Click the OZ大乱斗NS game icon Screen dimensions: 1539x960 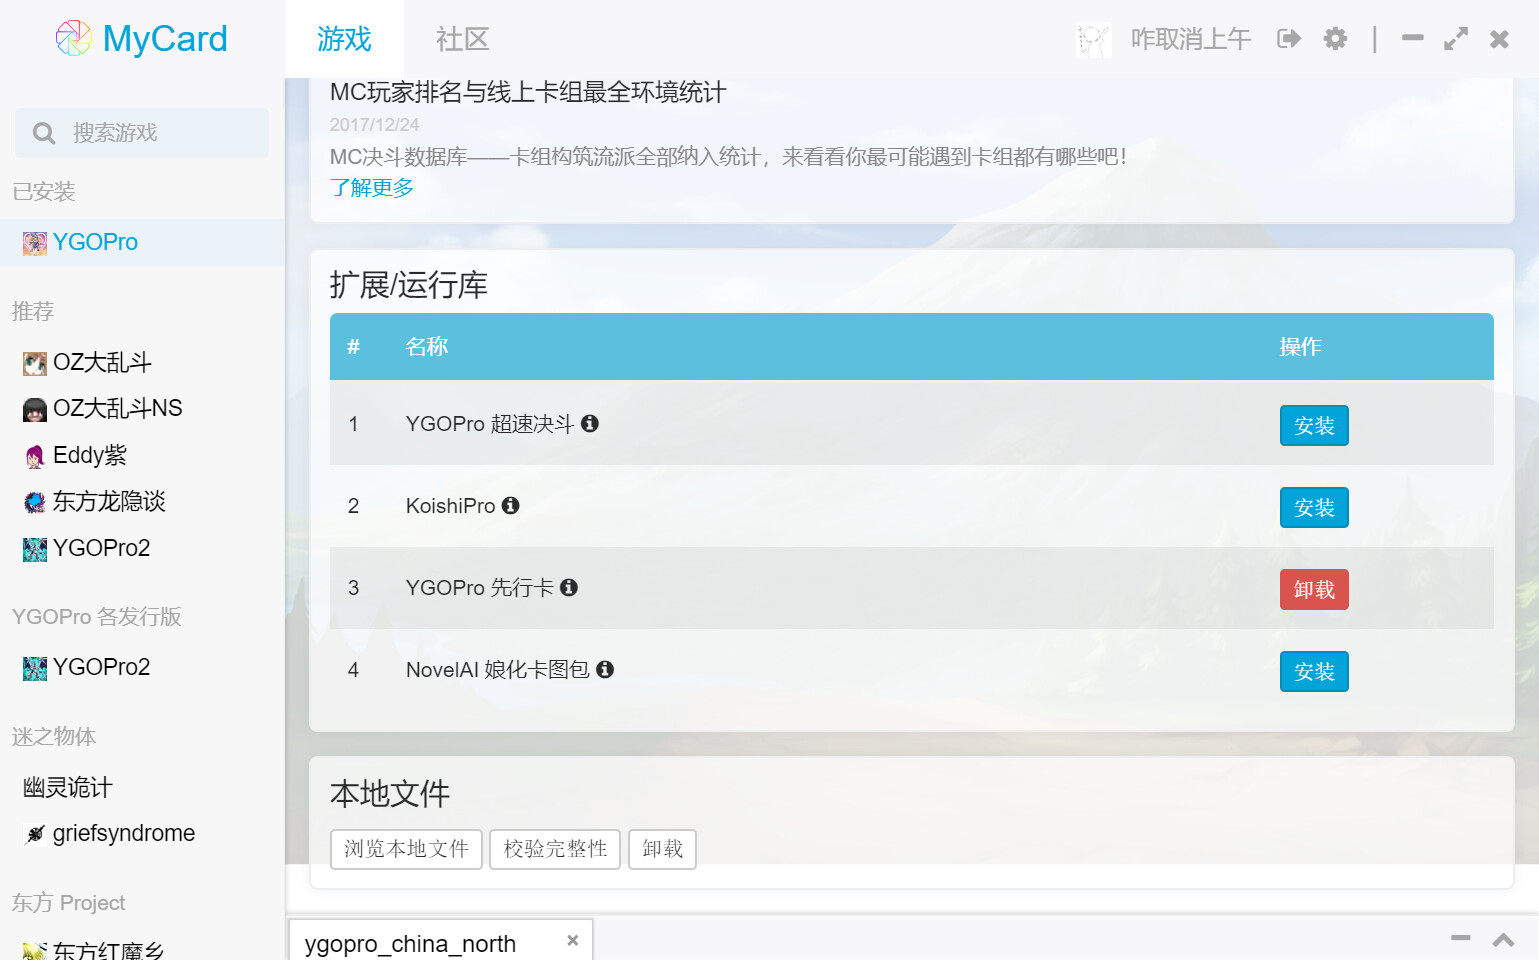pos(35,410)
